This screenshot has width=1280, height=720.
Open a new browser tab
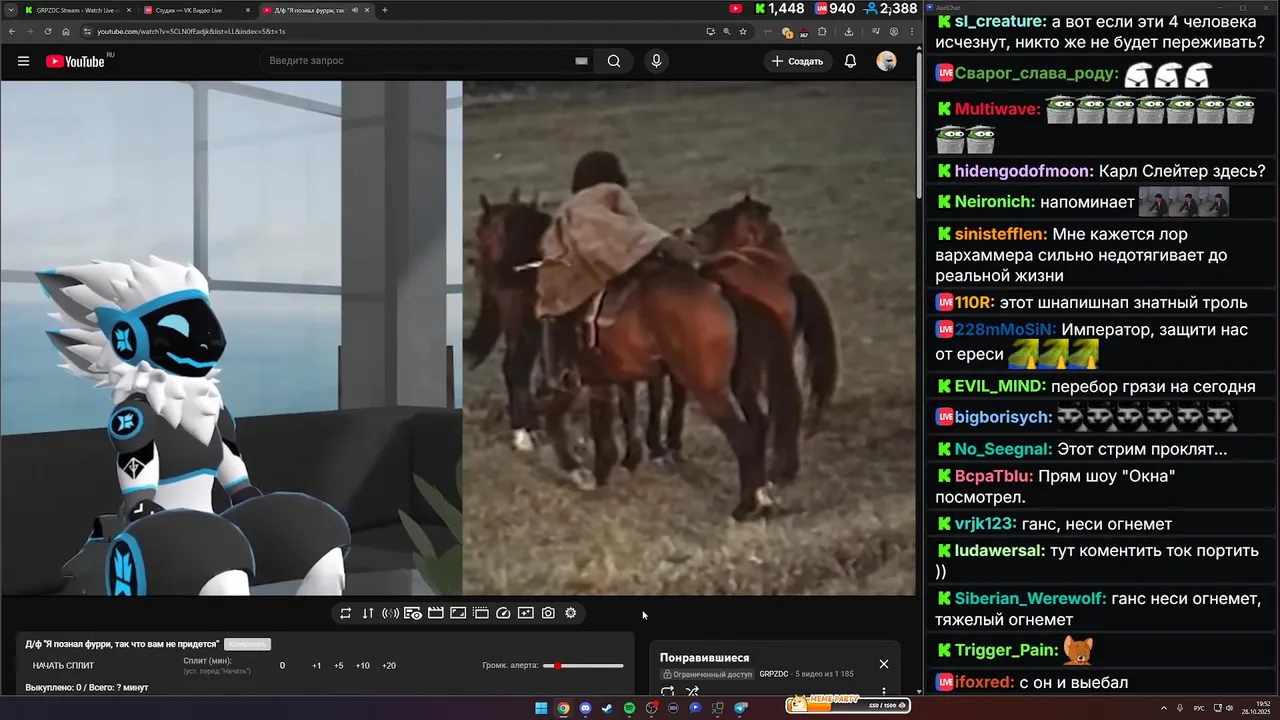click(385, 10)
